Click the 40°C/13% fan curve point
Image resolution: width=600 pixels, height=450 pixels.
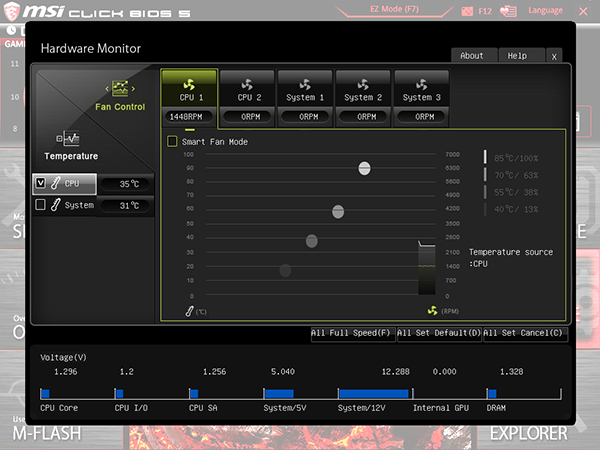285,270
